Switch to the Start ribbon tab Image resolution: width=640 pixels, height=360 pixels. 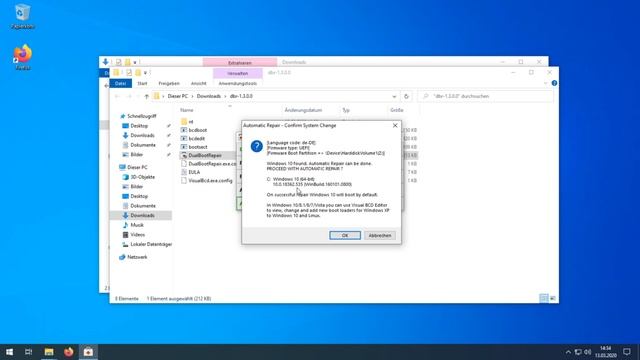142,84
